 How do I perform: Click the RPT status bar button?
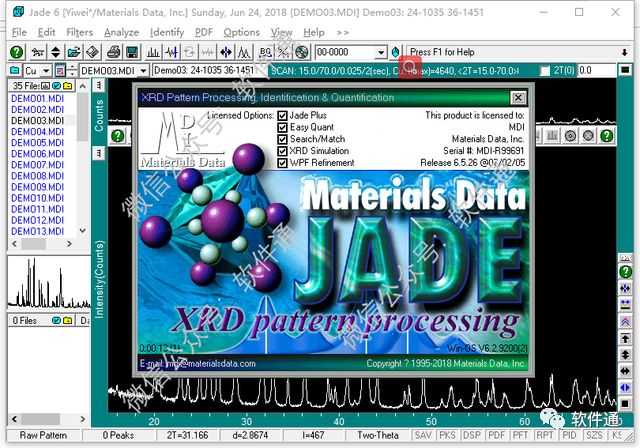[x=545, y=435]
